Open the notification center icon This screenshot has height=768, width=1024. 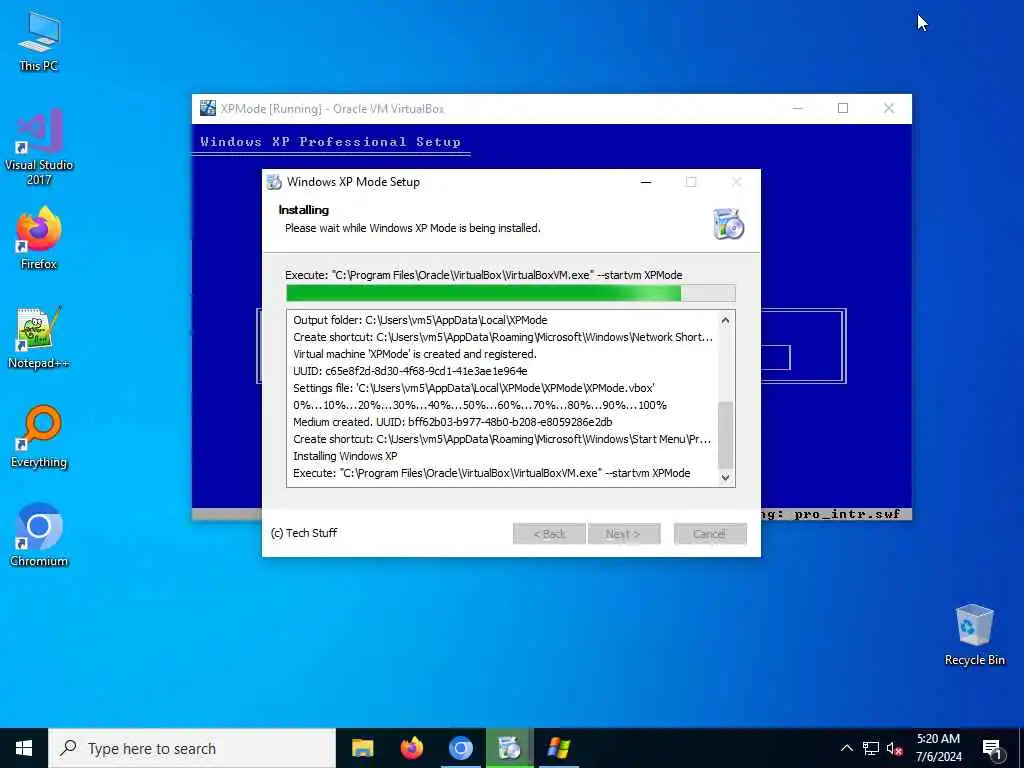pos(993,748)
